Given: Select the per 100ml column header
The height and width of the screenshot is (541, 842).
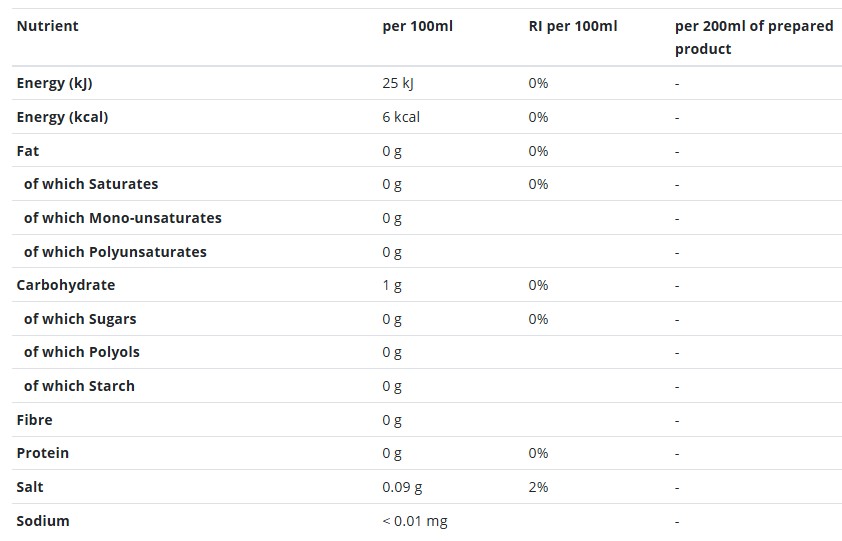Looking at the screenshot, I should point(417,26).
